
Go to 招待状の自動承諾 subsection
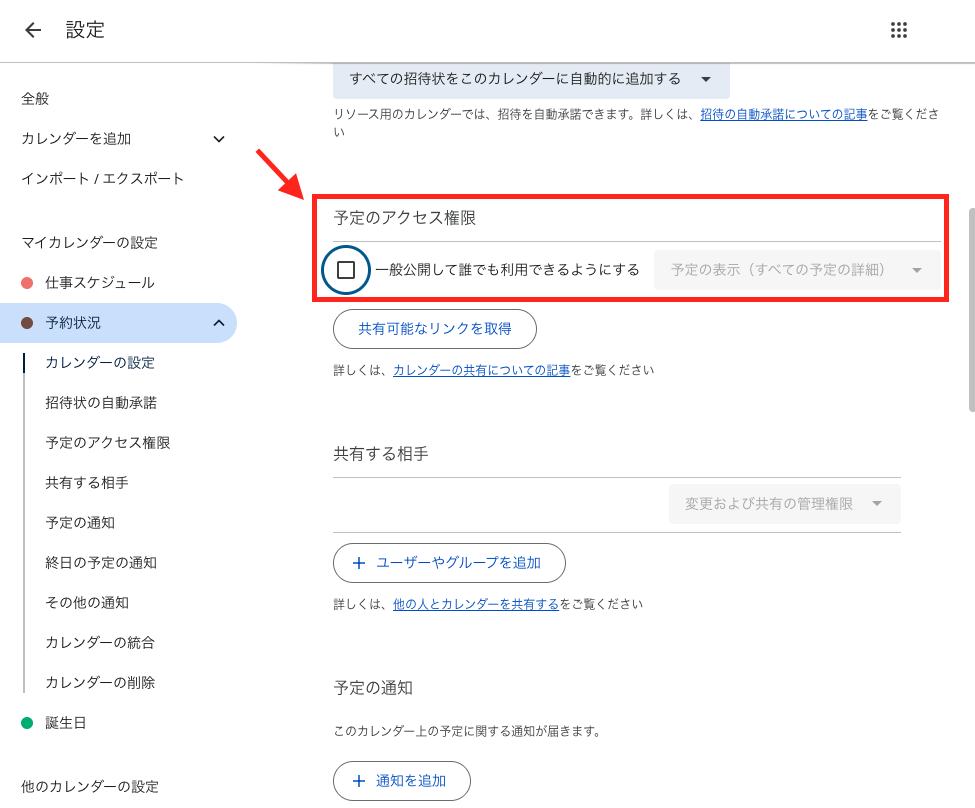tap(101, 403)
